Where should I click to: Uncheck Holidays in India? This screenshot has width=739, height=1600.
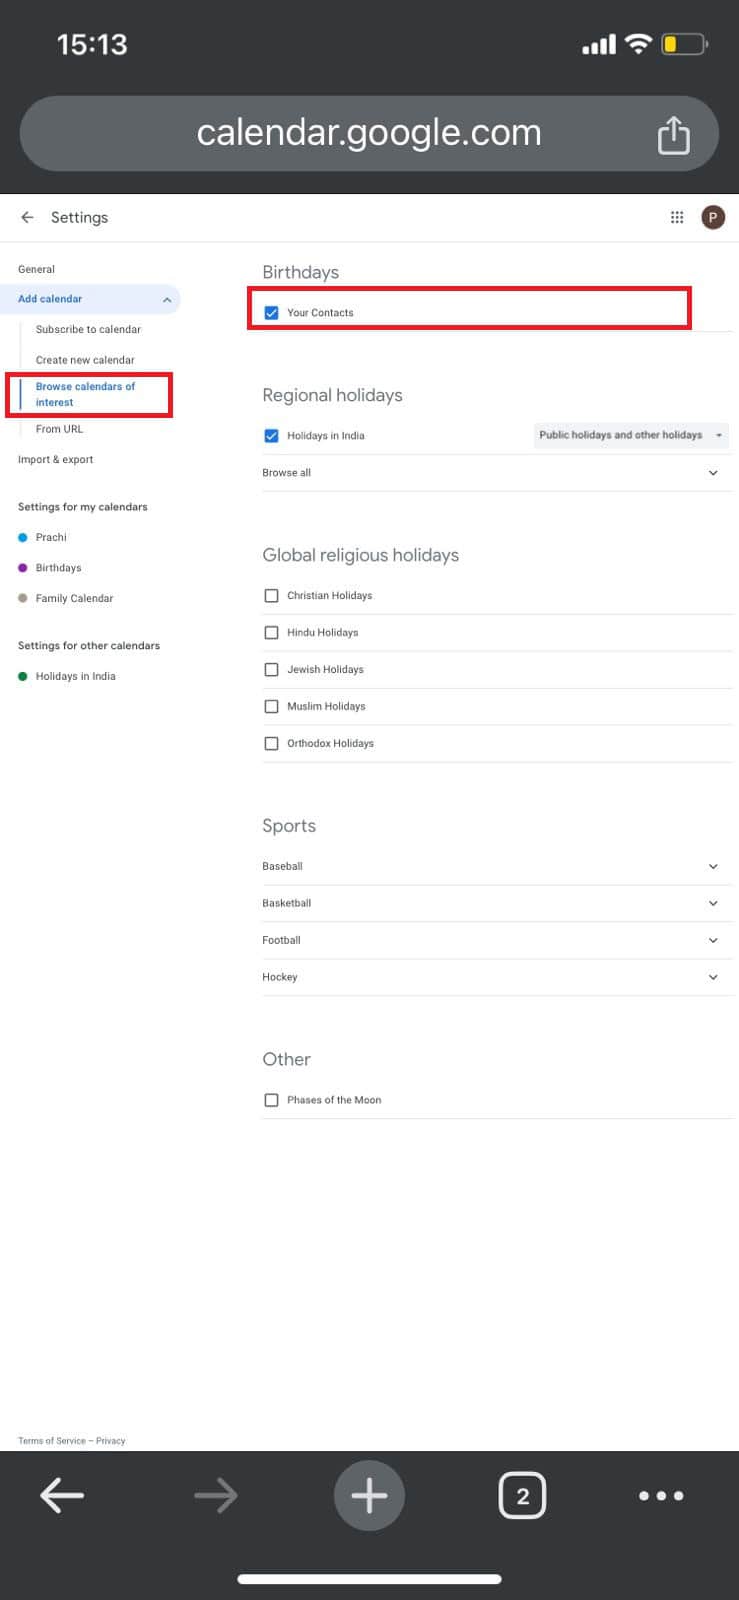click(271, 436)
